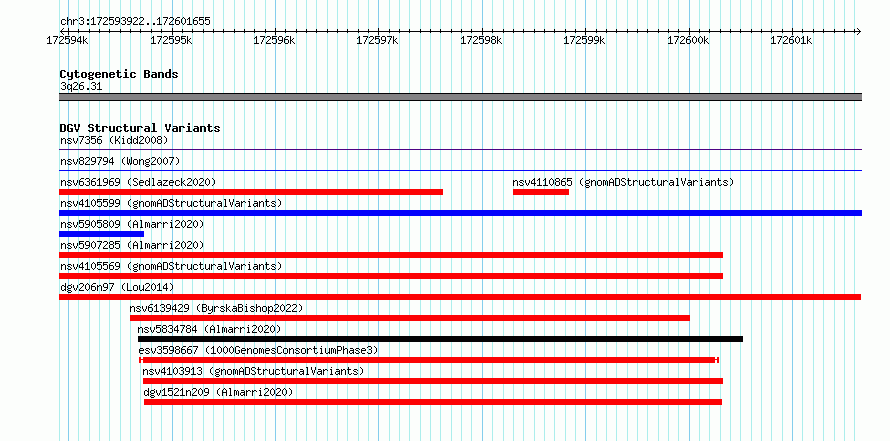Click the red bar of dgv1521n209
This screenshot has height=441, width=890.
[x=433, y=402]
